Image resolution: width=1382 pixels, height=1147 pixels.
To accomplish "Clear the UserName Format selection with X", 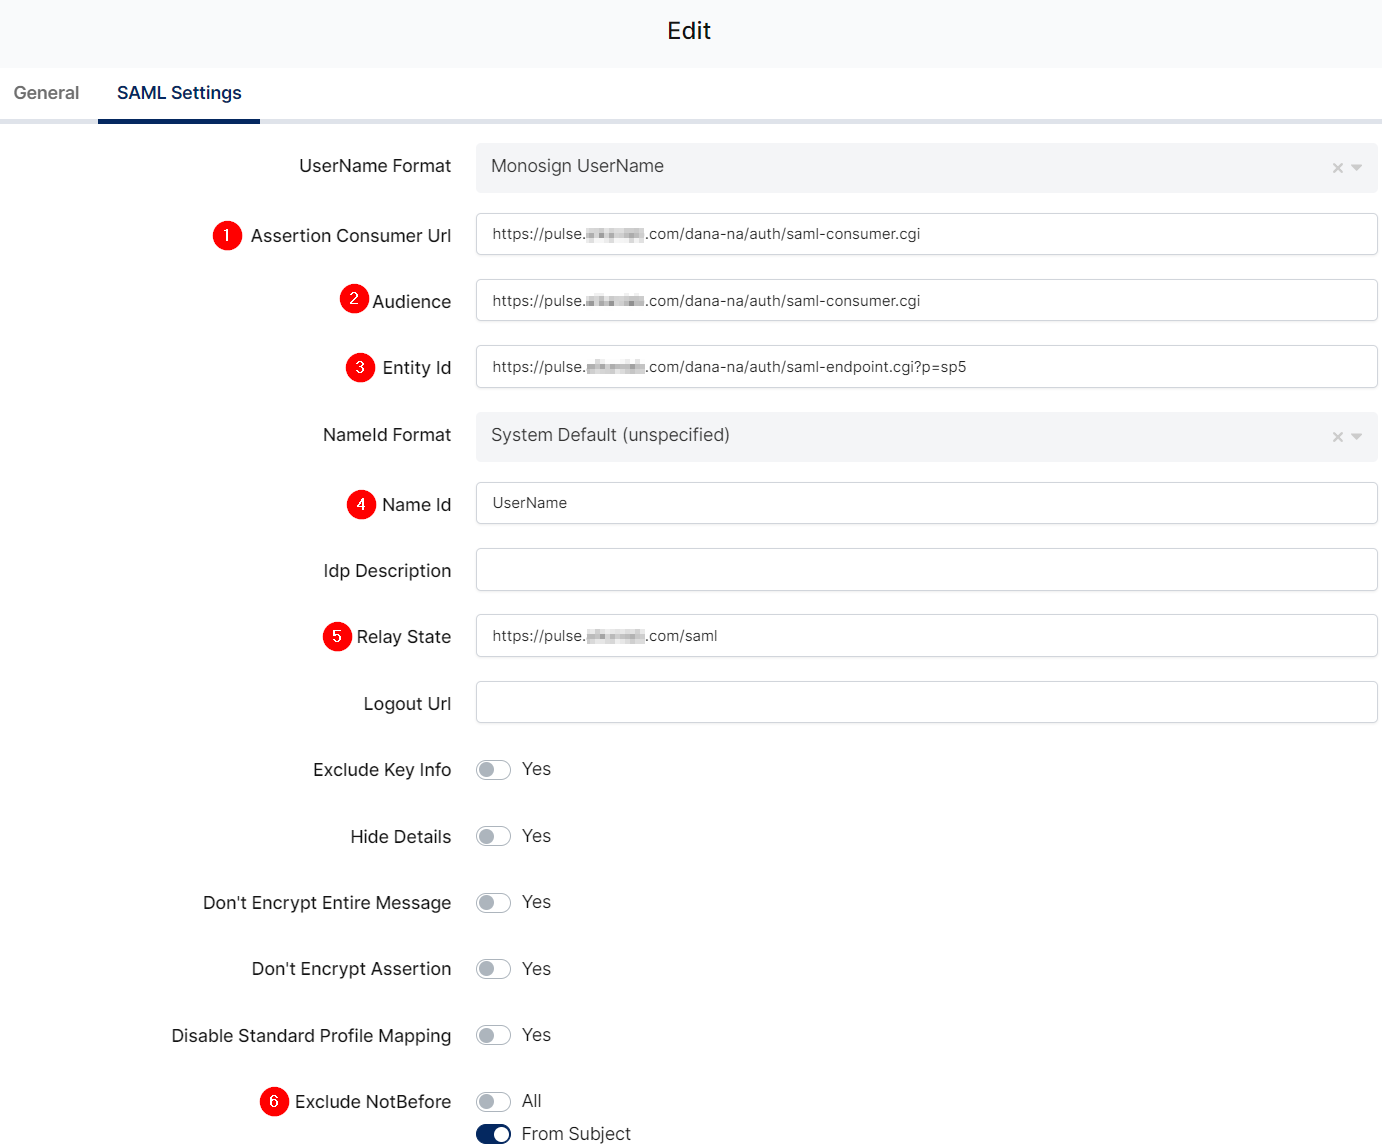I will pos(1337,168).
